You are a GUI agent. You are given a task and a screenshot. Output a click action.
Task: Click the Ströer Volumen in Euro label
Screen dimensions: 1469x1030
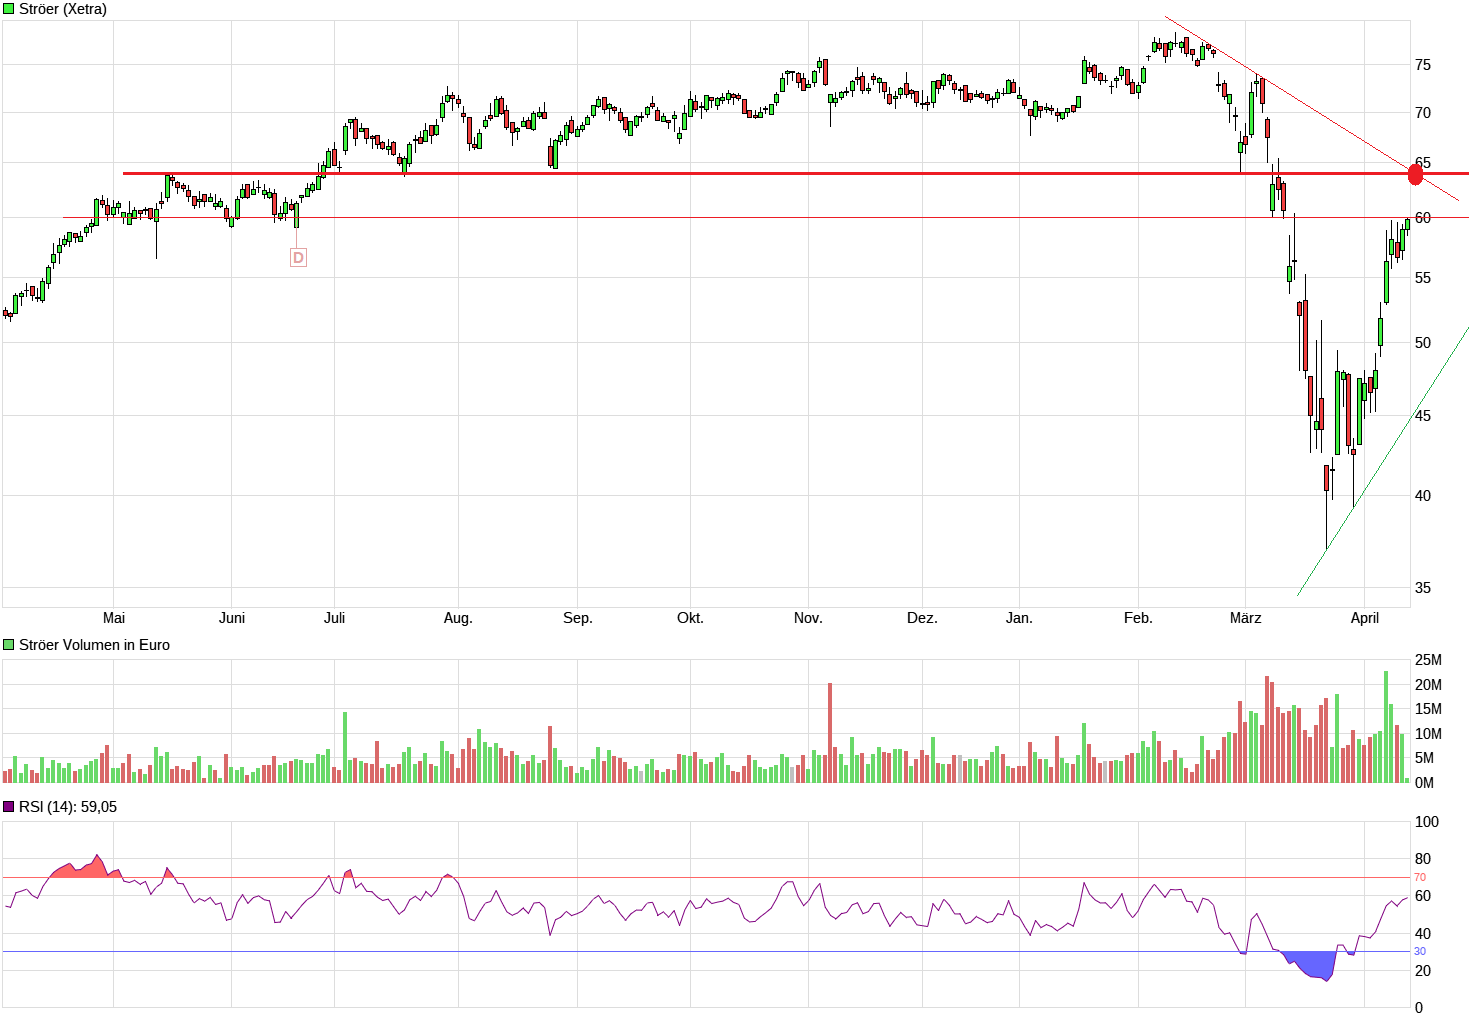click(x=94, y=645)
